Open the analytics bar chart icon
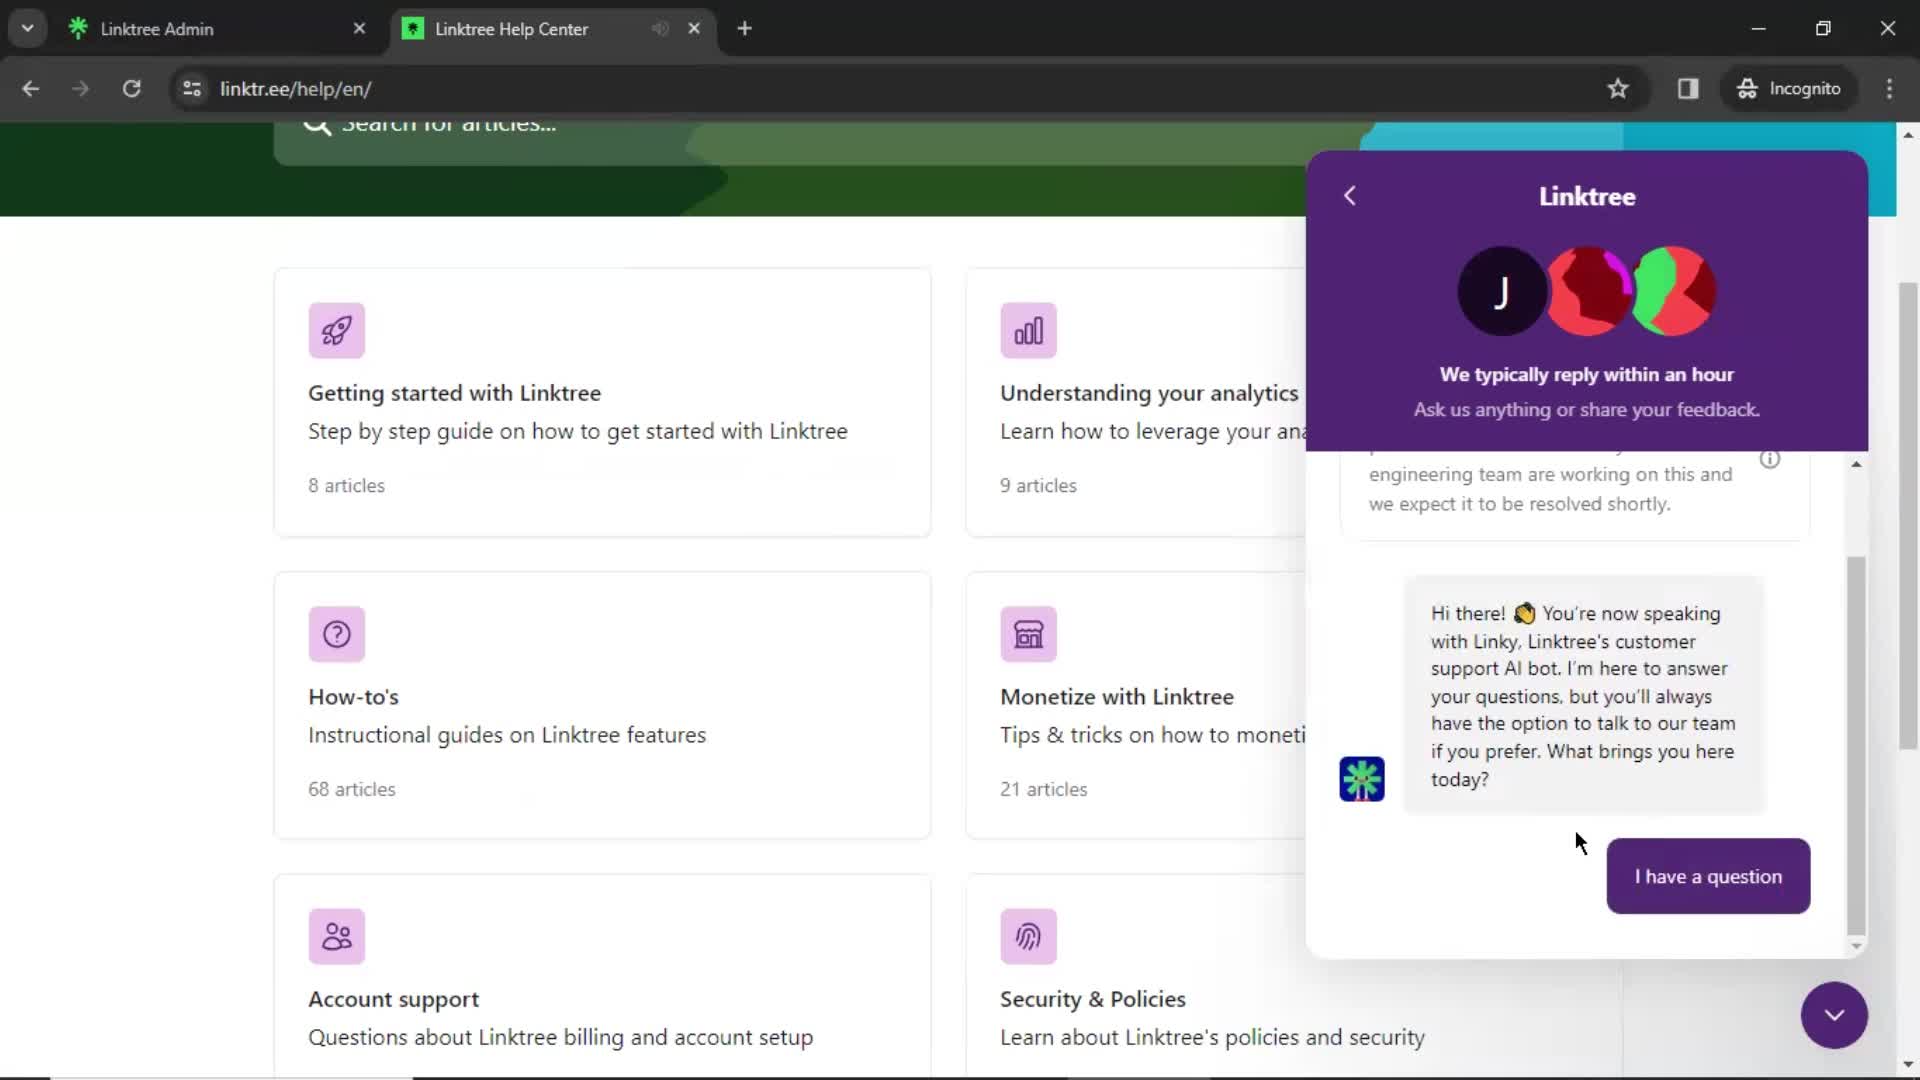The image size is (1920, 1080). pyautogui.click(x=1028, y=330)
